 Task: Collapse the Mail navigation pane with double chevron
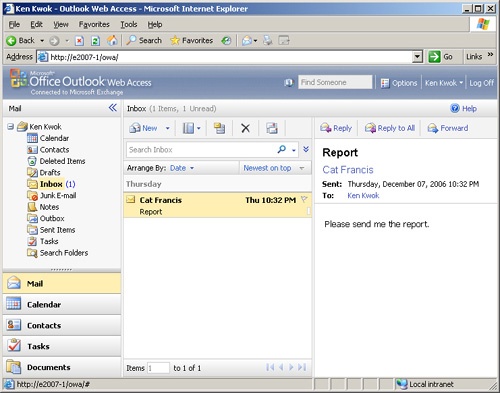(x=113, y=108)
